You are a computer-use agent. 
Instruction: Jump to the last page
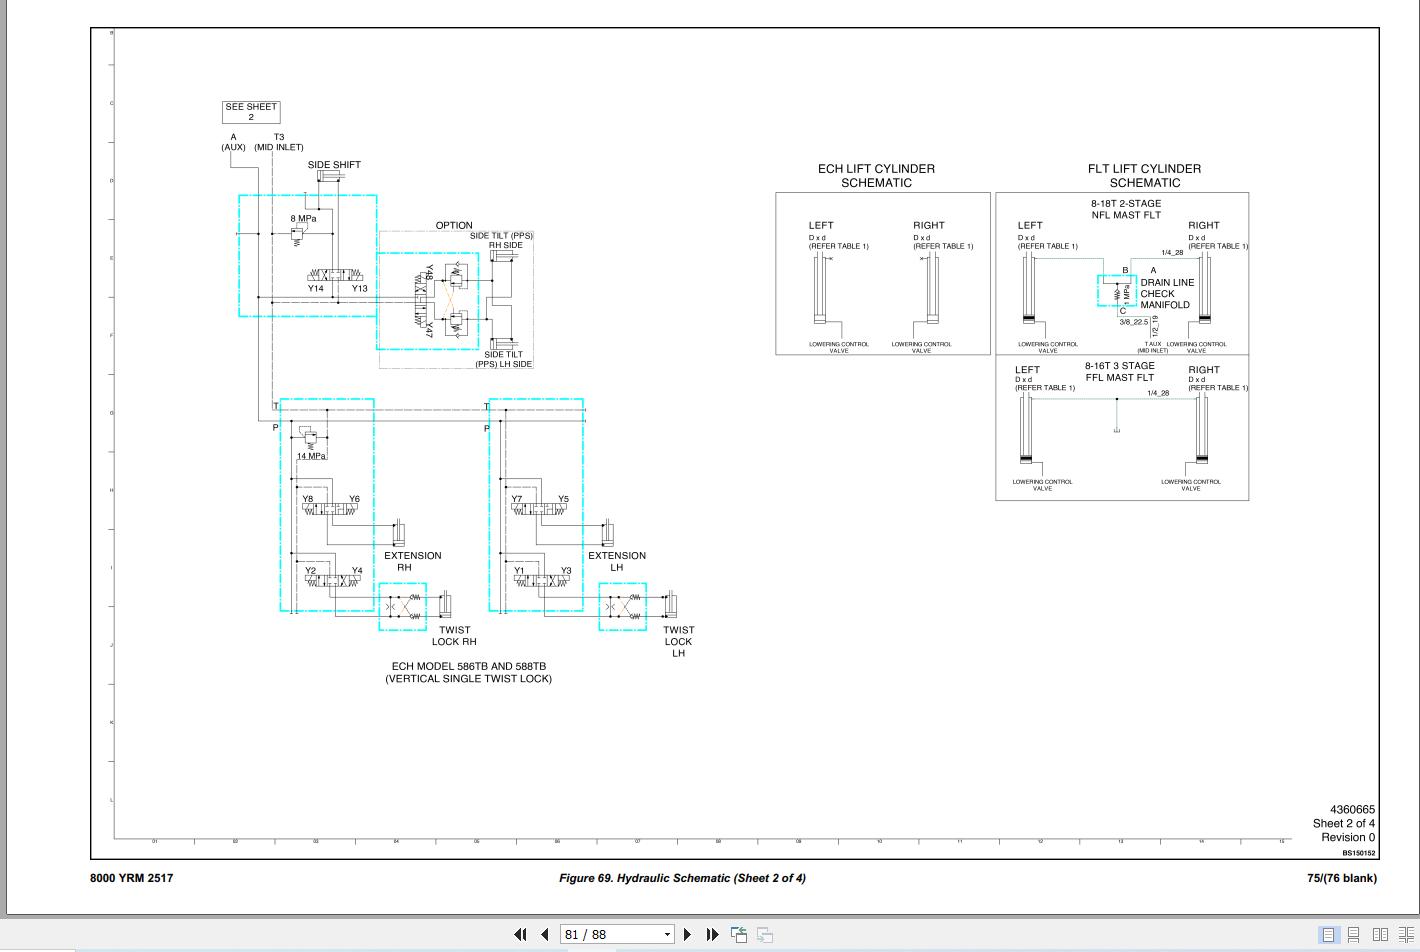click(712, 934)
